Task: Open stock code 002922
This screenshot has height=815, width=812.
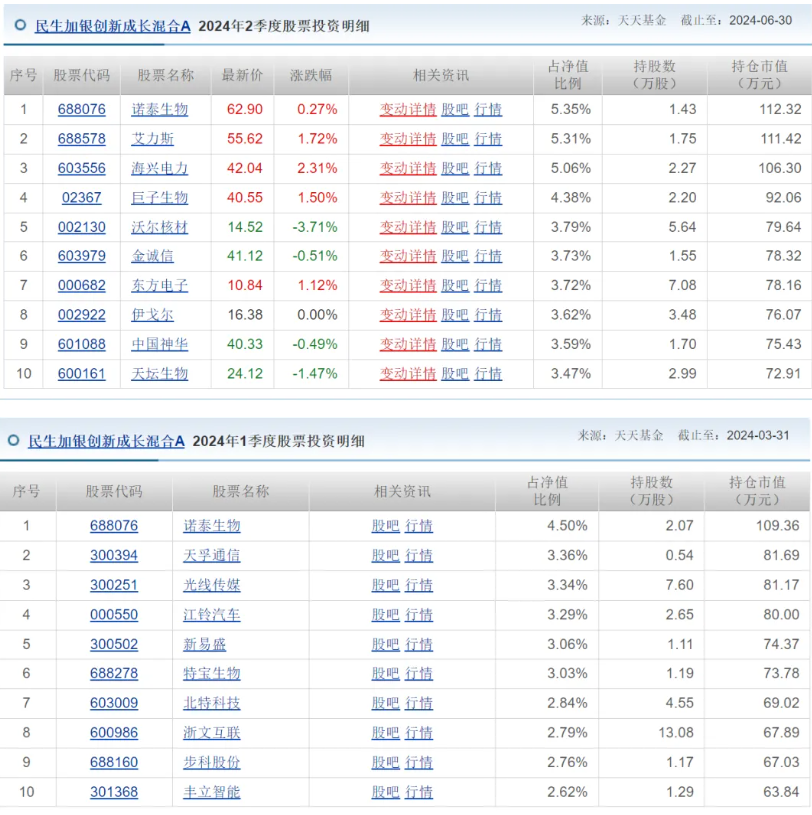Action: tap(82, 315)
